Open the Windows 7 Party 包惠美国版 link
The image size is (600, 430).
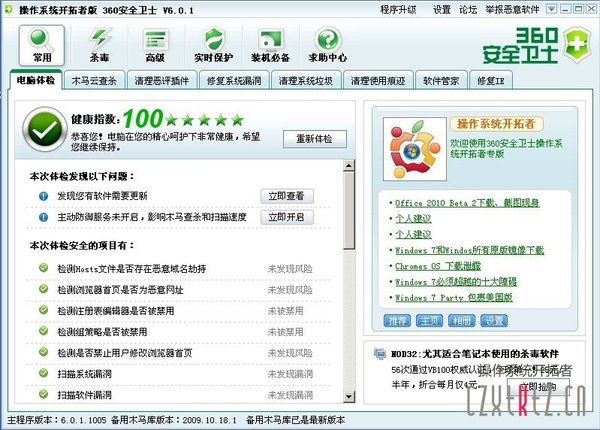[x=453, y=298]
